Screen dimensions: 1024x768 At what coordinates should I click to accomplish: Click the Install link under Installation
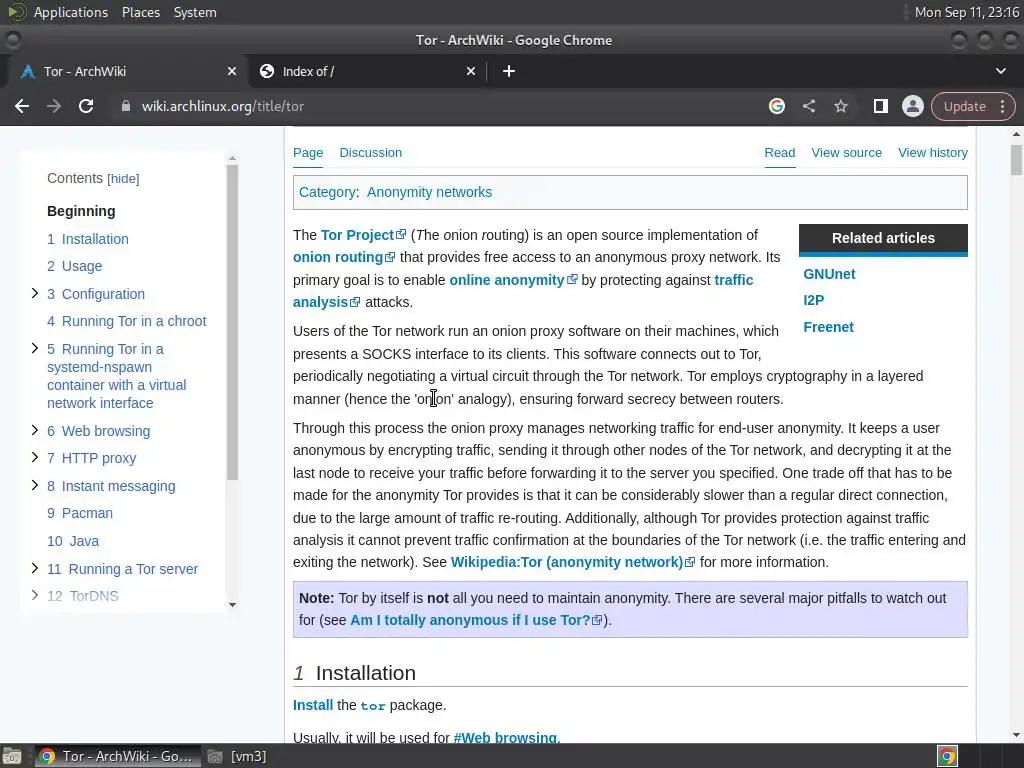tap(313, 705)
